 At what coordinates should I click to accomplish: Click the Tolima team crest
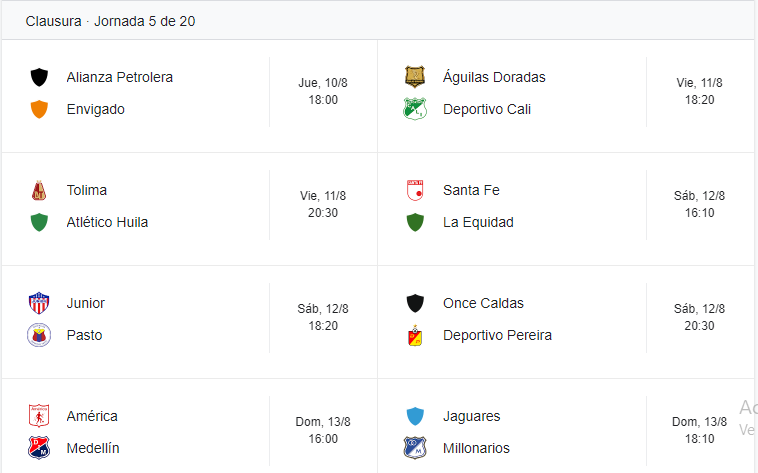40,190
